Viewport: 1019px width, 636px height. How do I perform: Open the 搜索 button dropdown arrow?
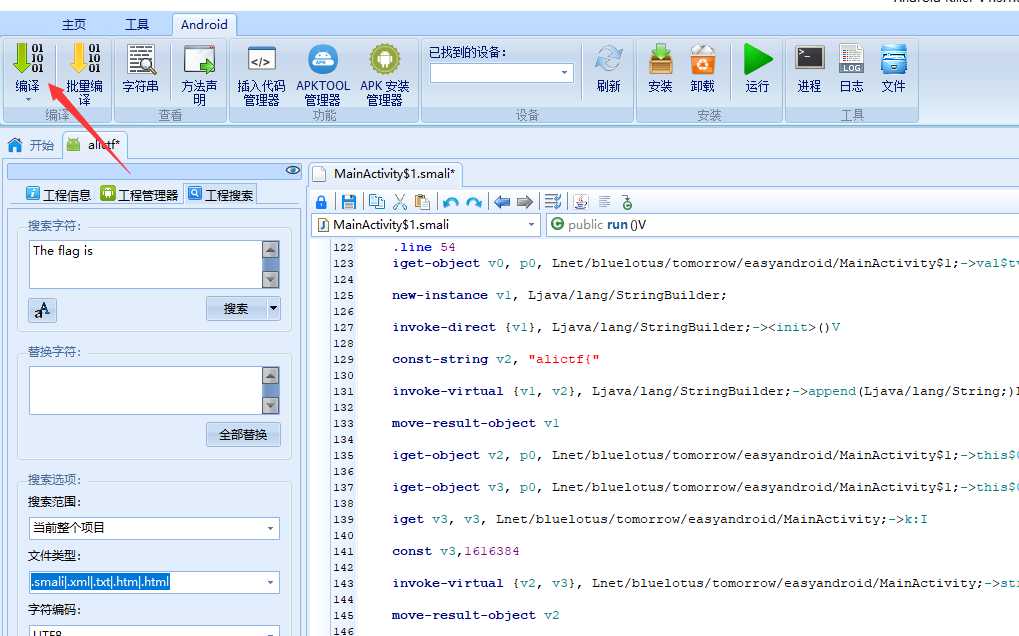274,309
